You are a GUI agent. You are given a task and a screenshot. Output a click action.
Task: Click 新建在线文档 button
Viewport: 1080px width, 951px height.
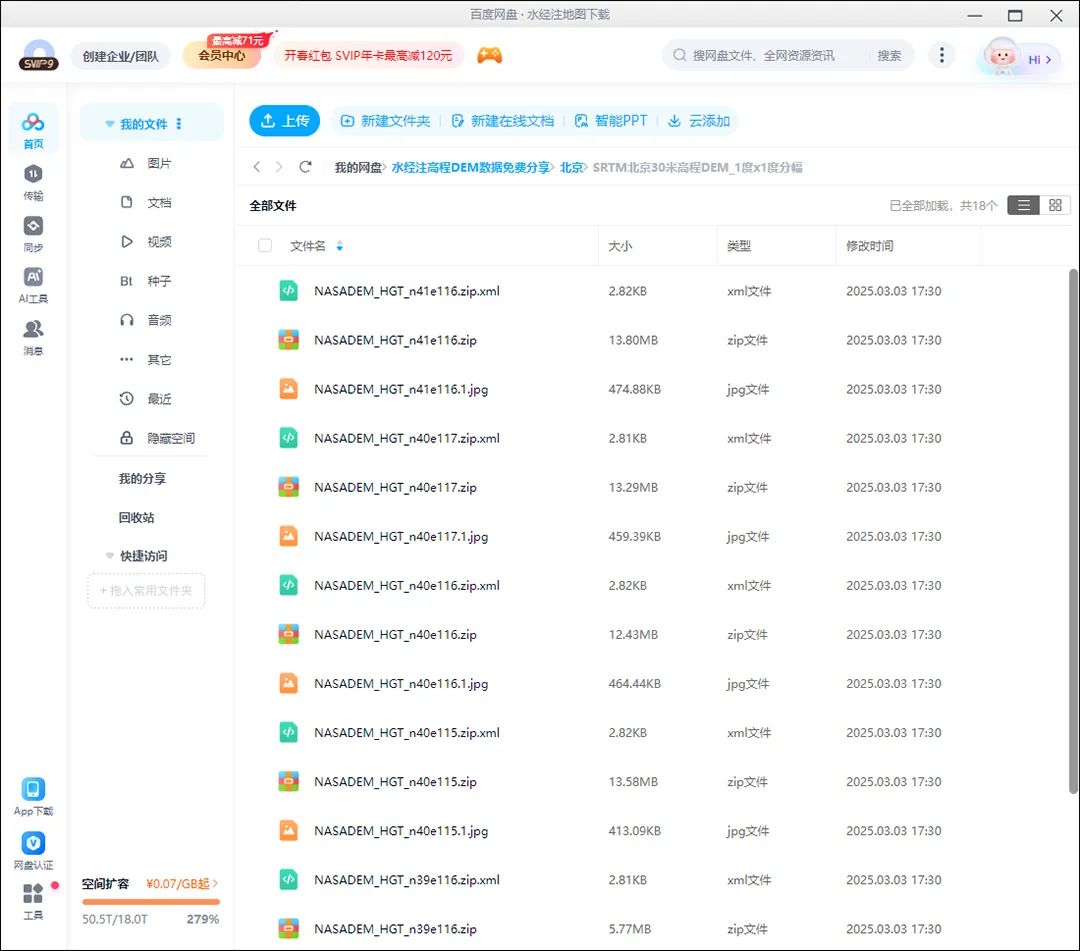pos(503,121)
